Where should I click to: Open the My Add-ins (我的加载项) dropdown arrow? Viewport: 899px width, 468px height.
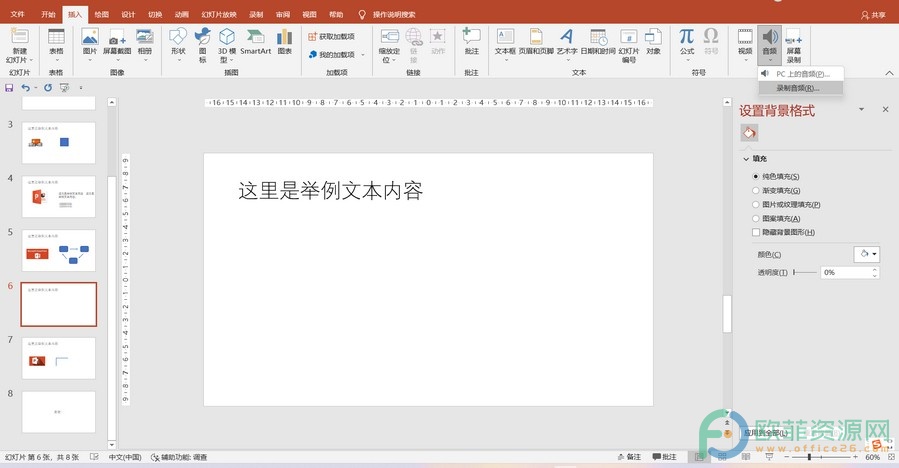point(362,55)
